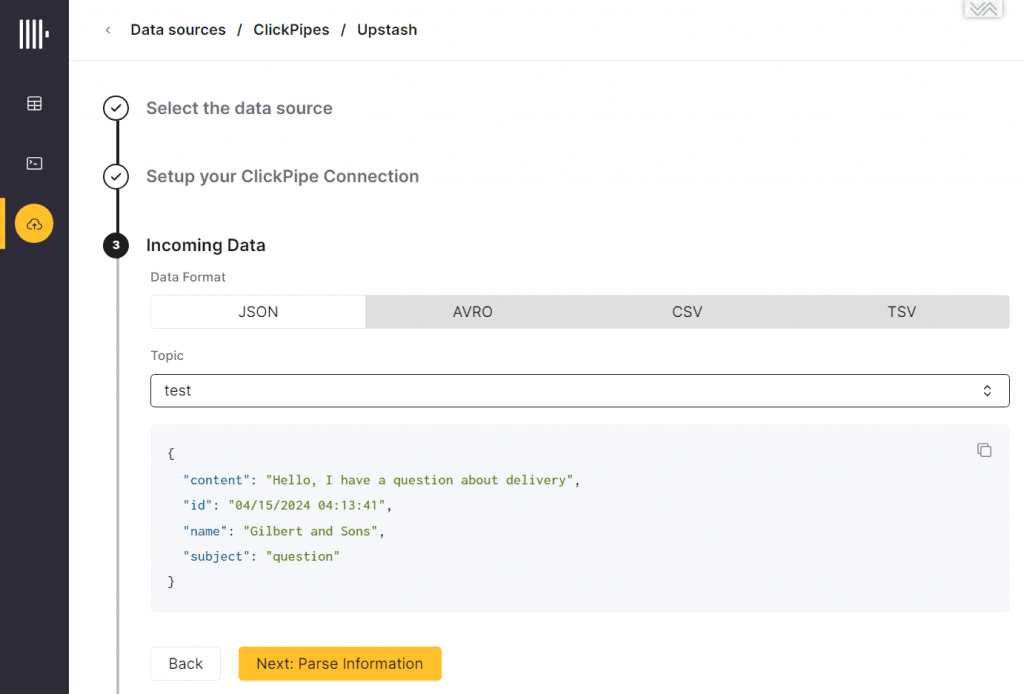This screenshot has width=1024, height=694.
Task: Click the Select the data source checkmark
Action: (116, 108)
